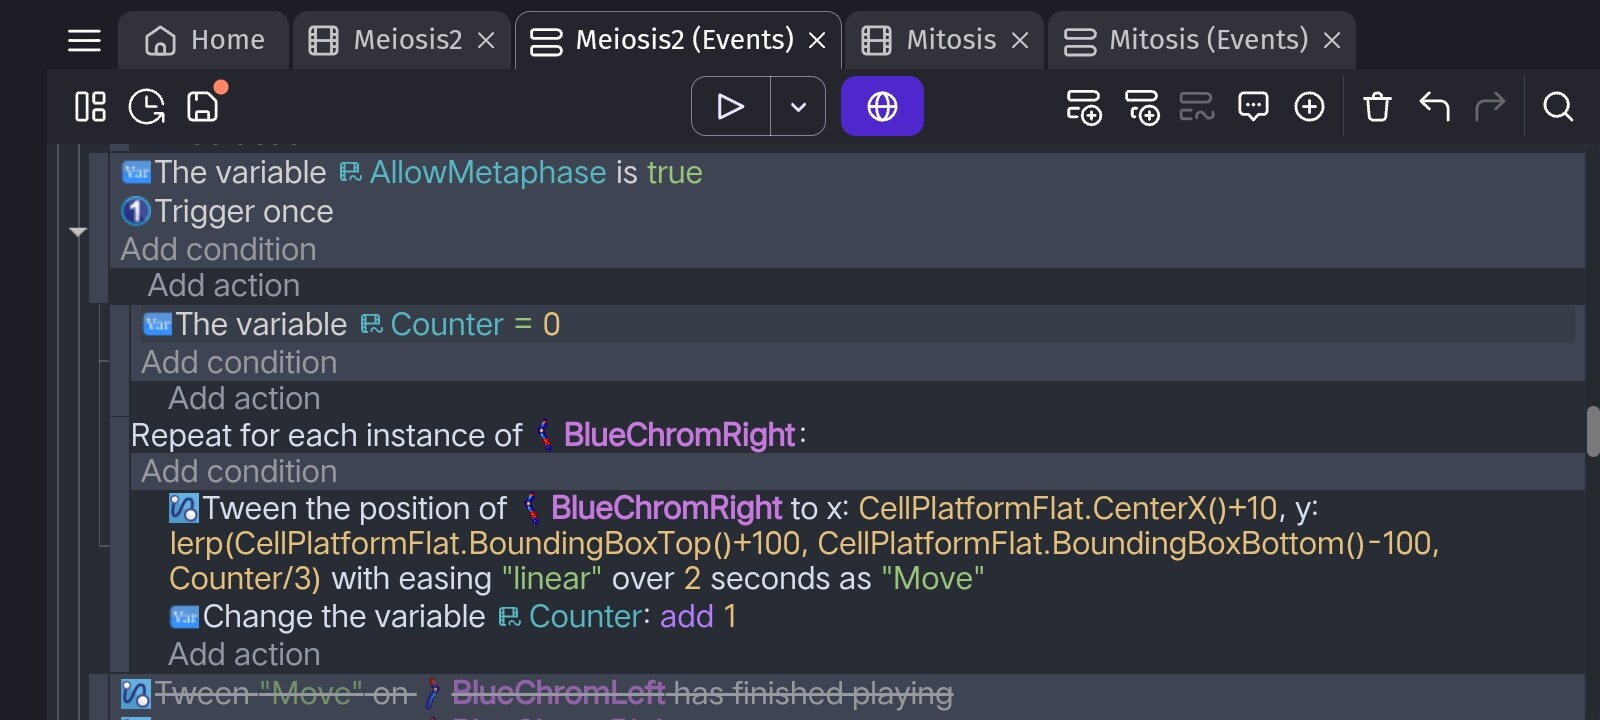
Task: Click the vertical scrollbar thumb
Action: click(1593, 431)
